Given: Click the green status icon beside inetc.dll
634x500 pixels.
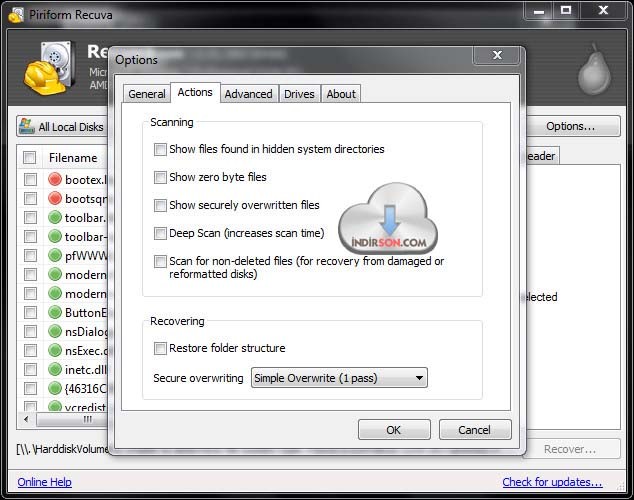Looking at the screenshot, I should click(x=55, y=369).
